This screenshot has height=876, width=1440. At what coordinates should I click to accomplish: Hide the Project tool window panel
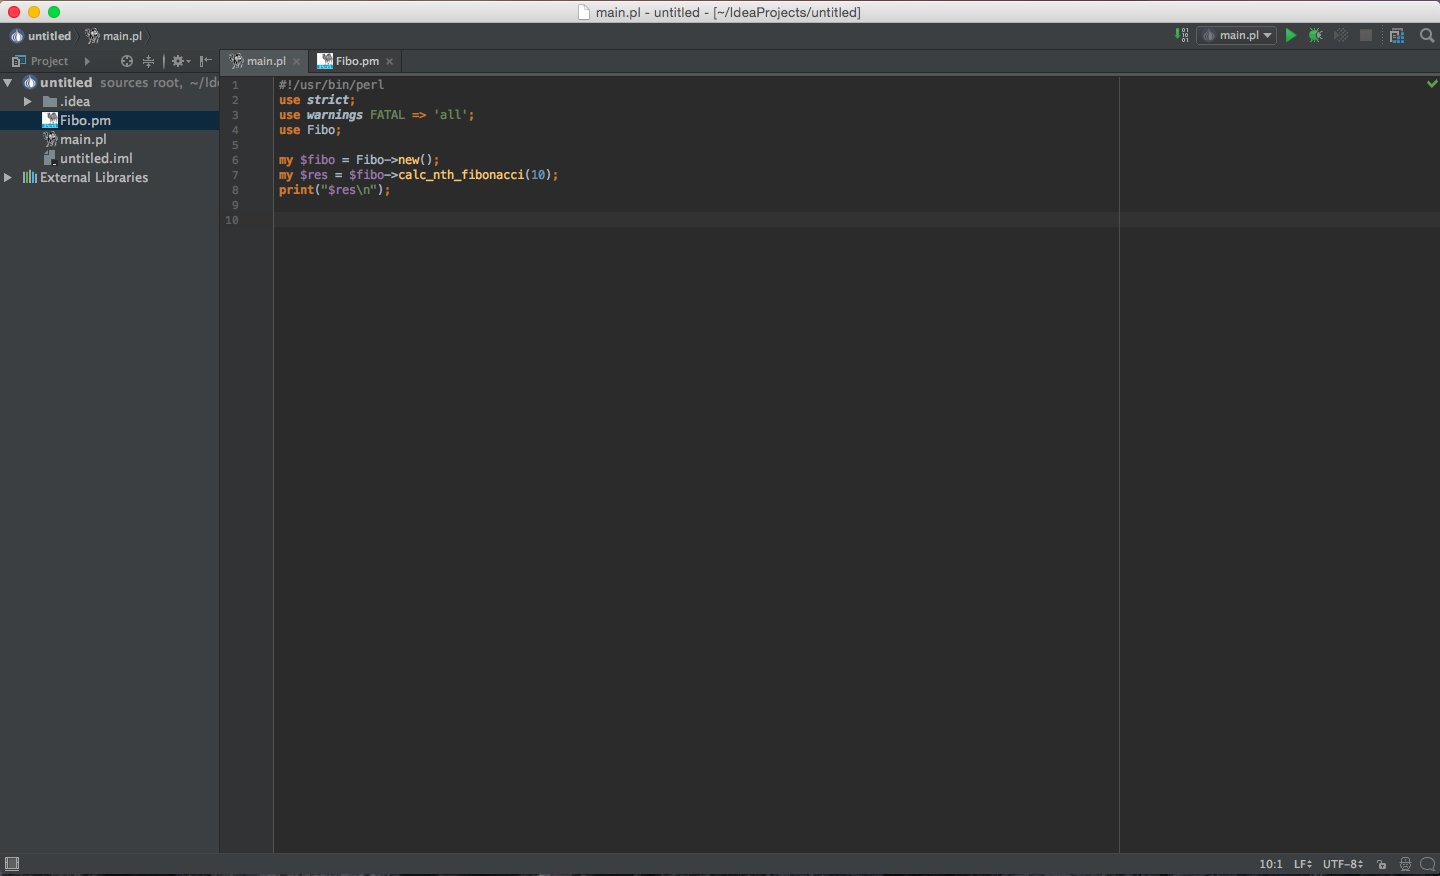click(x=206, y=61)
